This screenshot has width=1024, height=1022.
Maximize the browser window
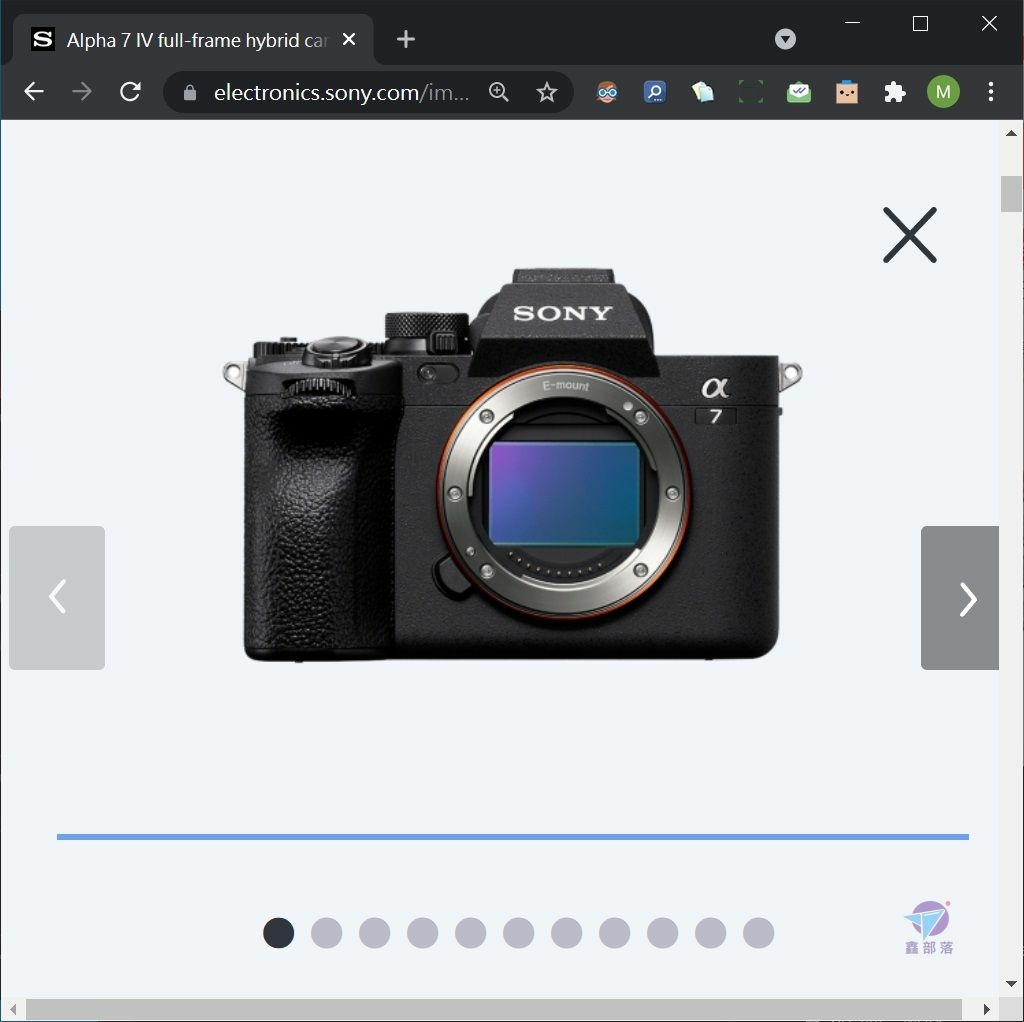click(920, 24)
